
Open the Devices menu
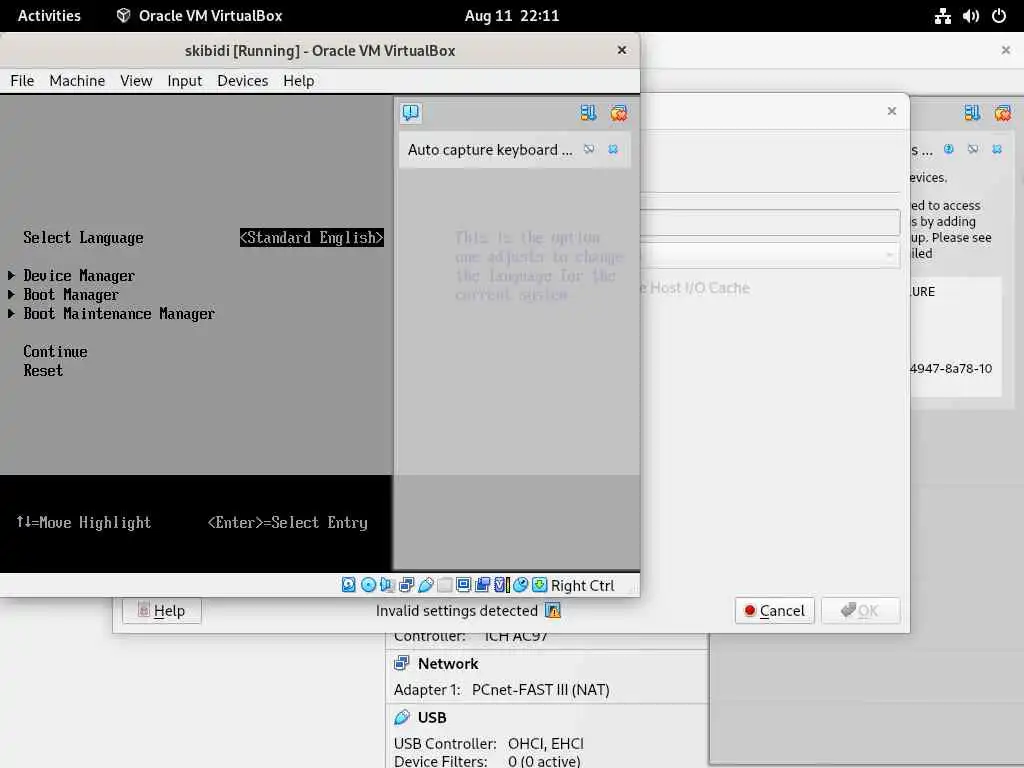[242, 80]
